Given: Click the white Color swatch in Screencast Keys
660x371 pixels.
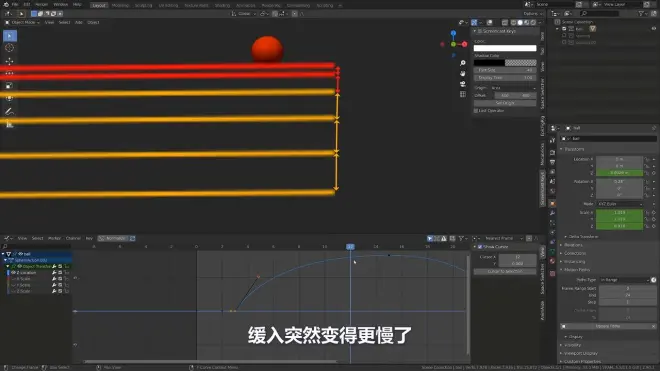Looking at the screenshot, I should coord(505,48).
